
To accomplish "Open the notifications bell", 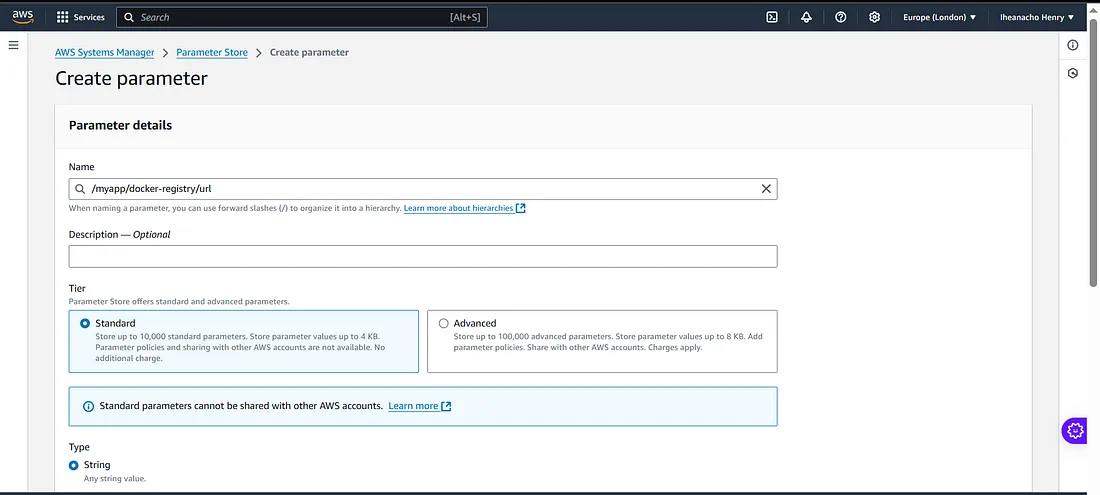I will coord(806,18).
